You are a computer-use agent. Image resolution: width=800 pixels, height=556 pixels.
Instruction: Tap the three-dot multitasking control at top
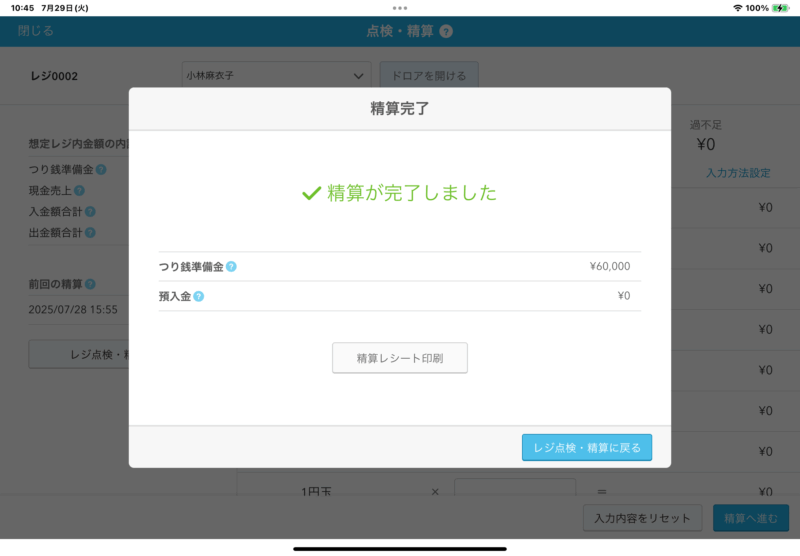point(400,8)
